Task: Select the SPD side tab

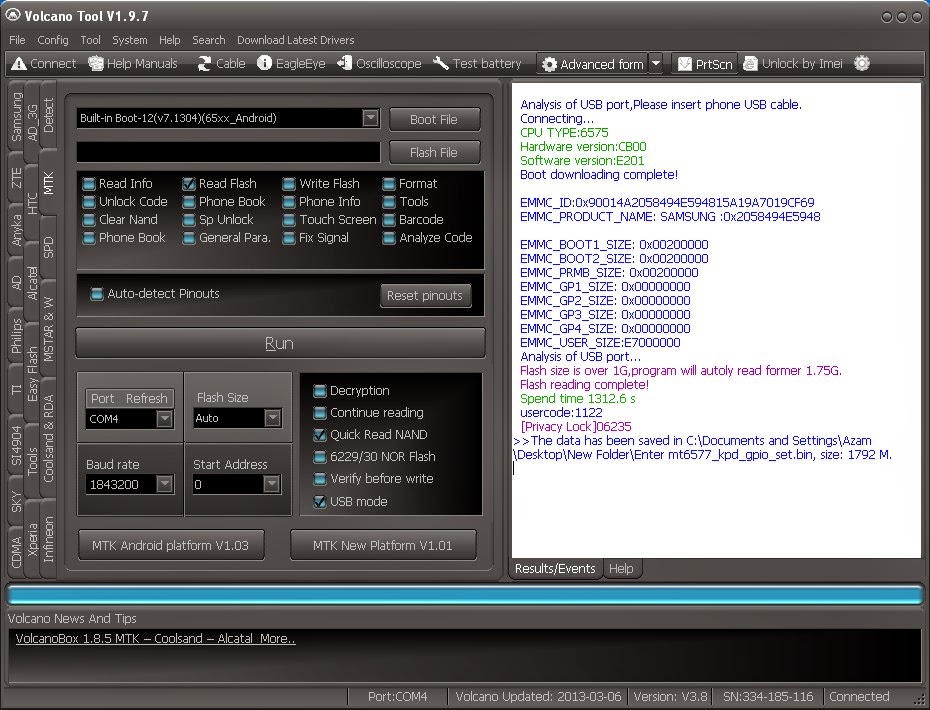Action: tap(49, 247)
